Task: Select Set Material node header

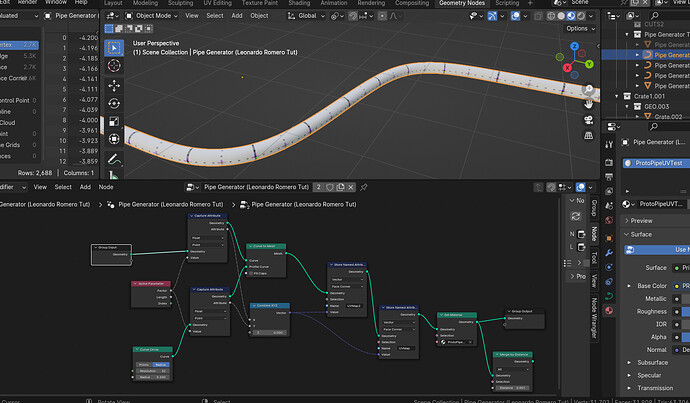Action: click(457, 315)
